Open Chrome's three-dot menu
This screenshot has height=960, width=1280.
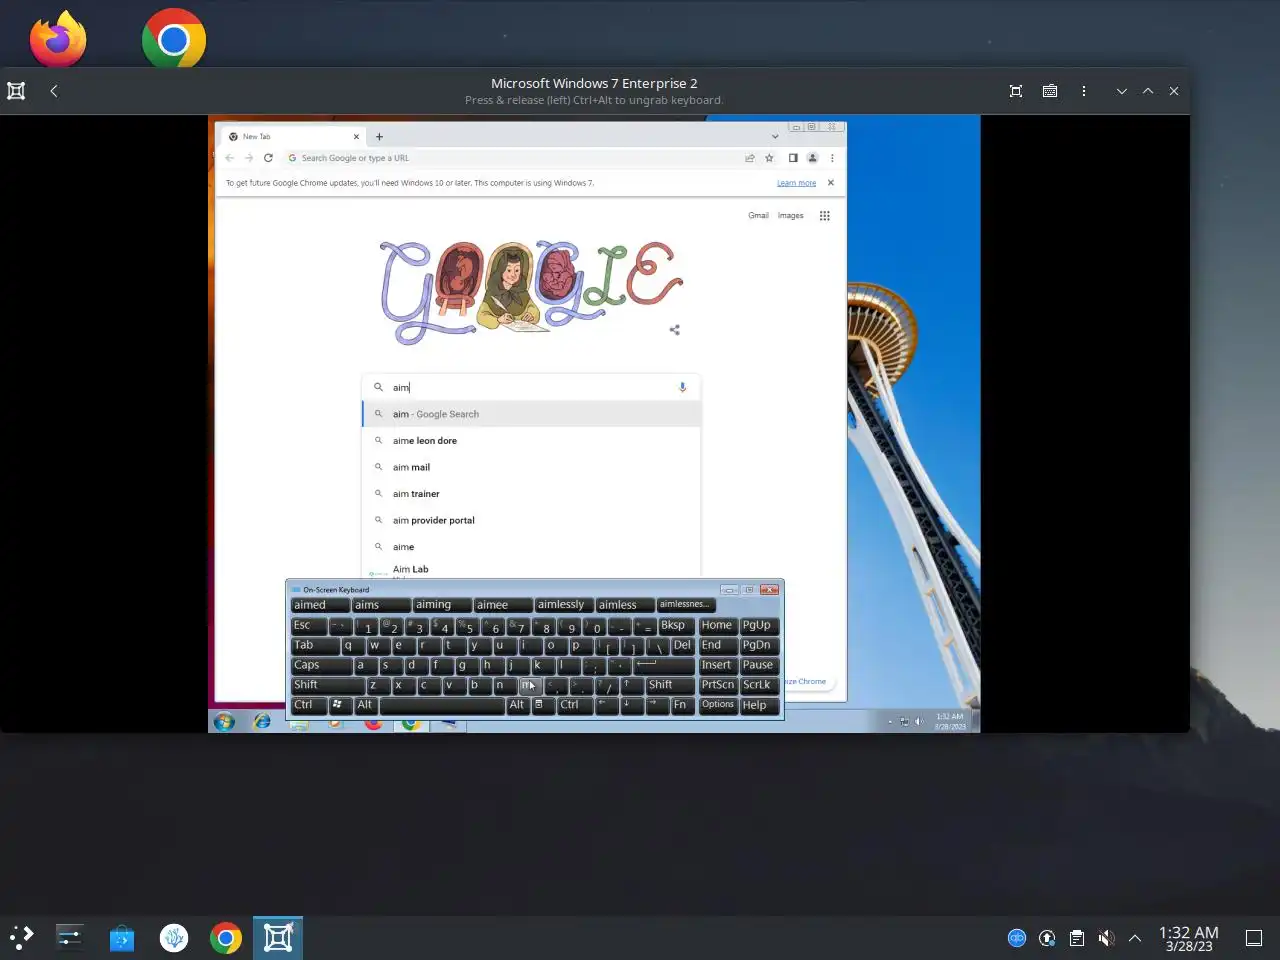tap(832, 158)
